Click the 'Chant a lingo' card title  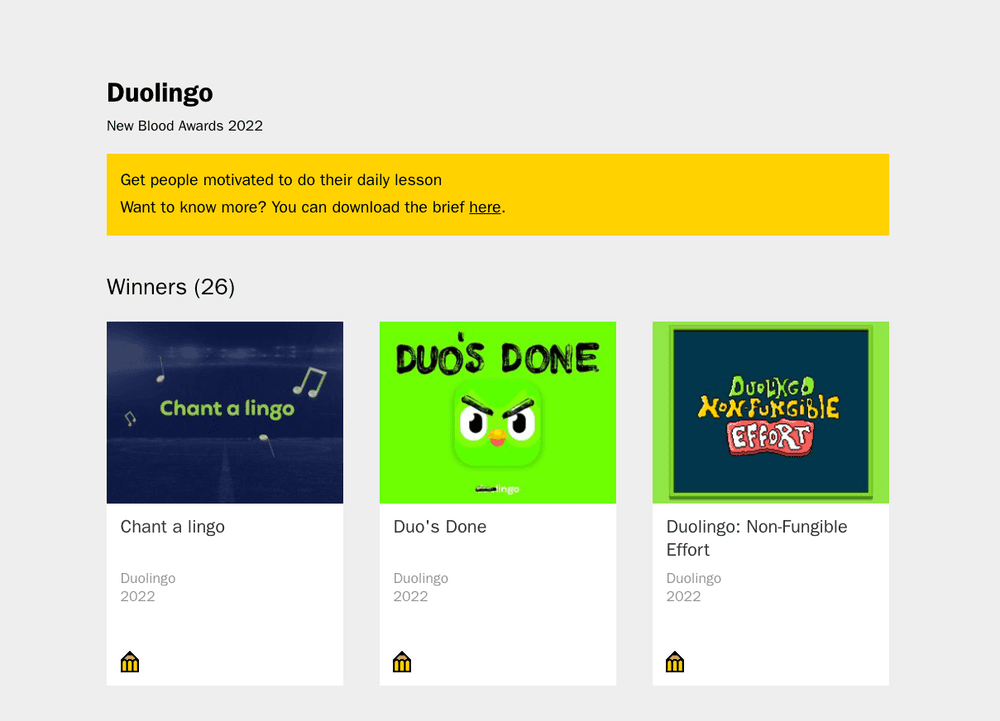(x=173, y=527)
